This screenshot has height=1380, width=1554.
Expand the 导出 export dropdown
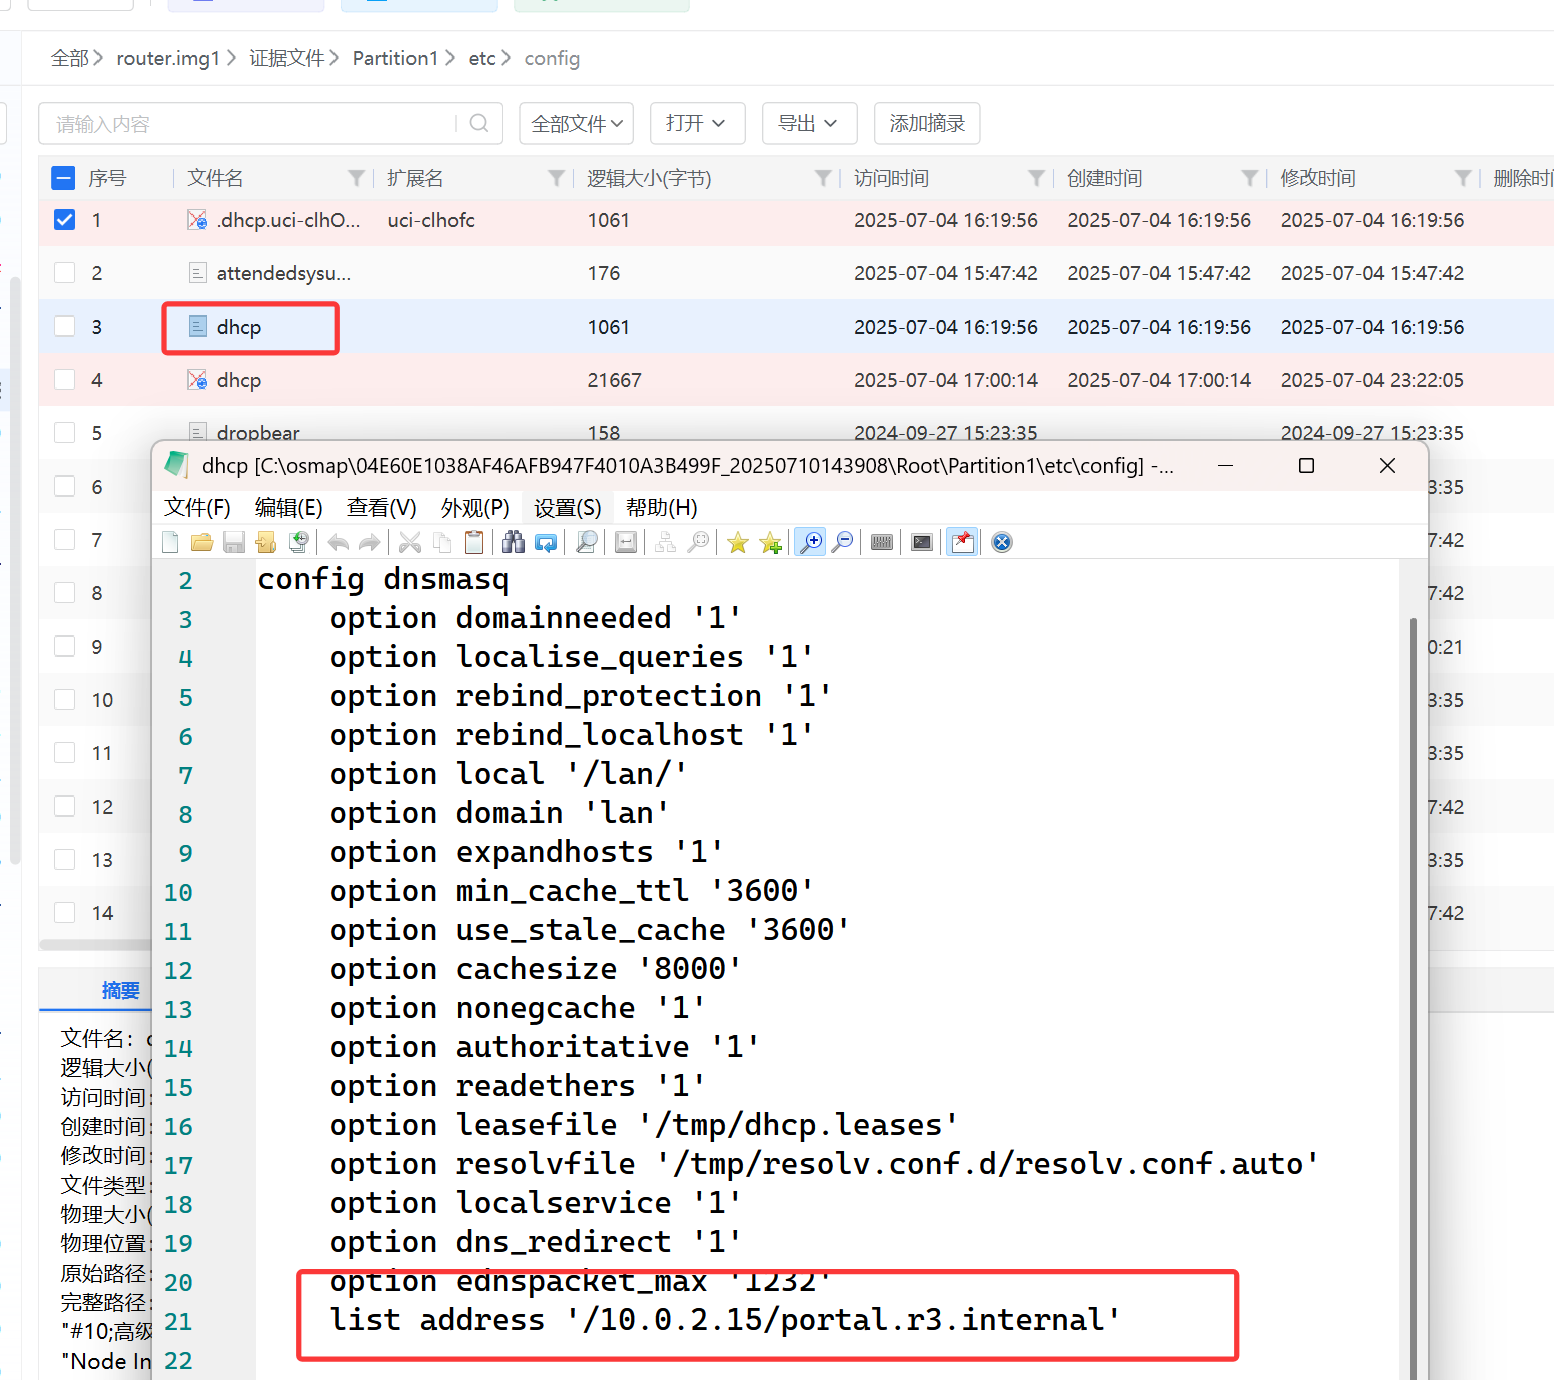click(808, 123)
